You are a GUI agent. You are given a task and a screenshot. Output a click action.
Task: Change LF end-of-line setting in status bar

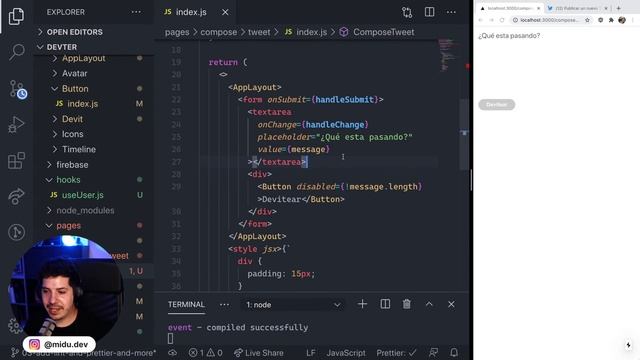tap(311, 353)
